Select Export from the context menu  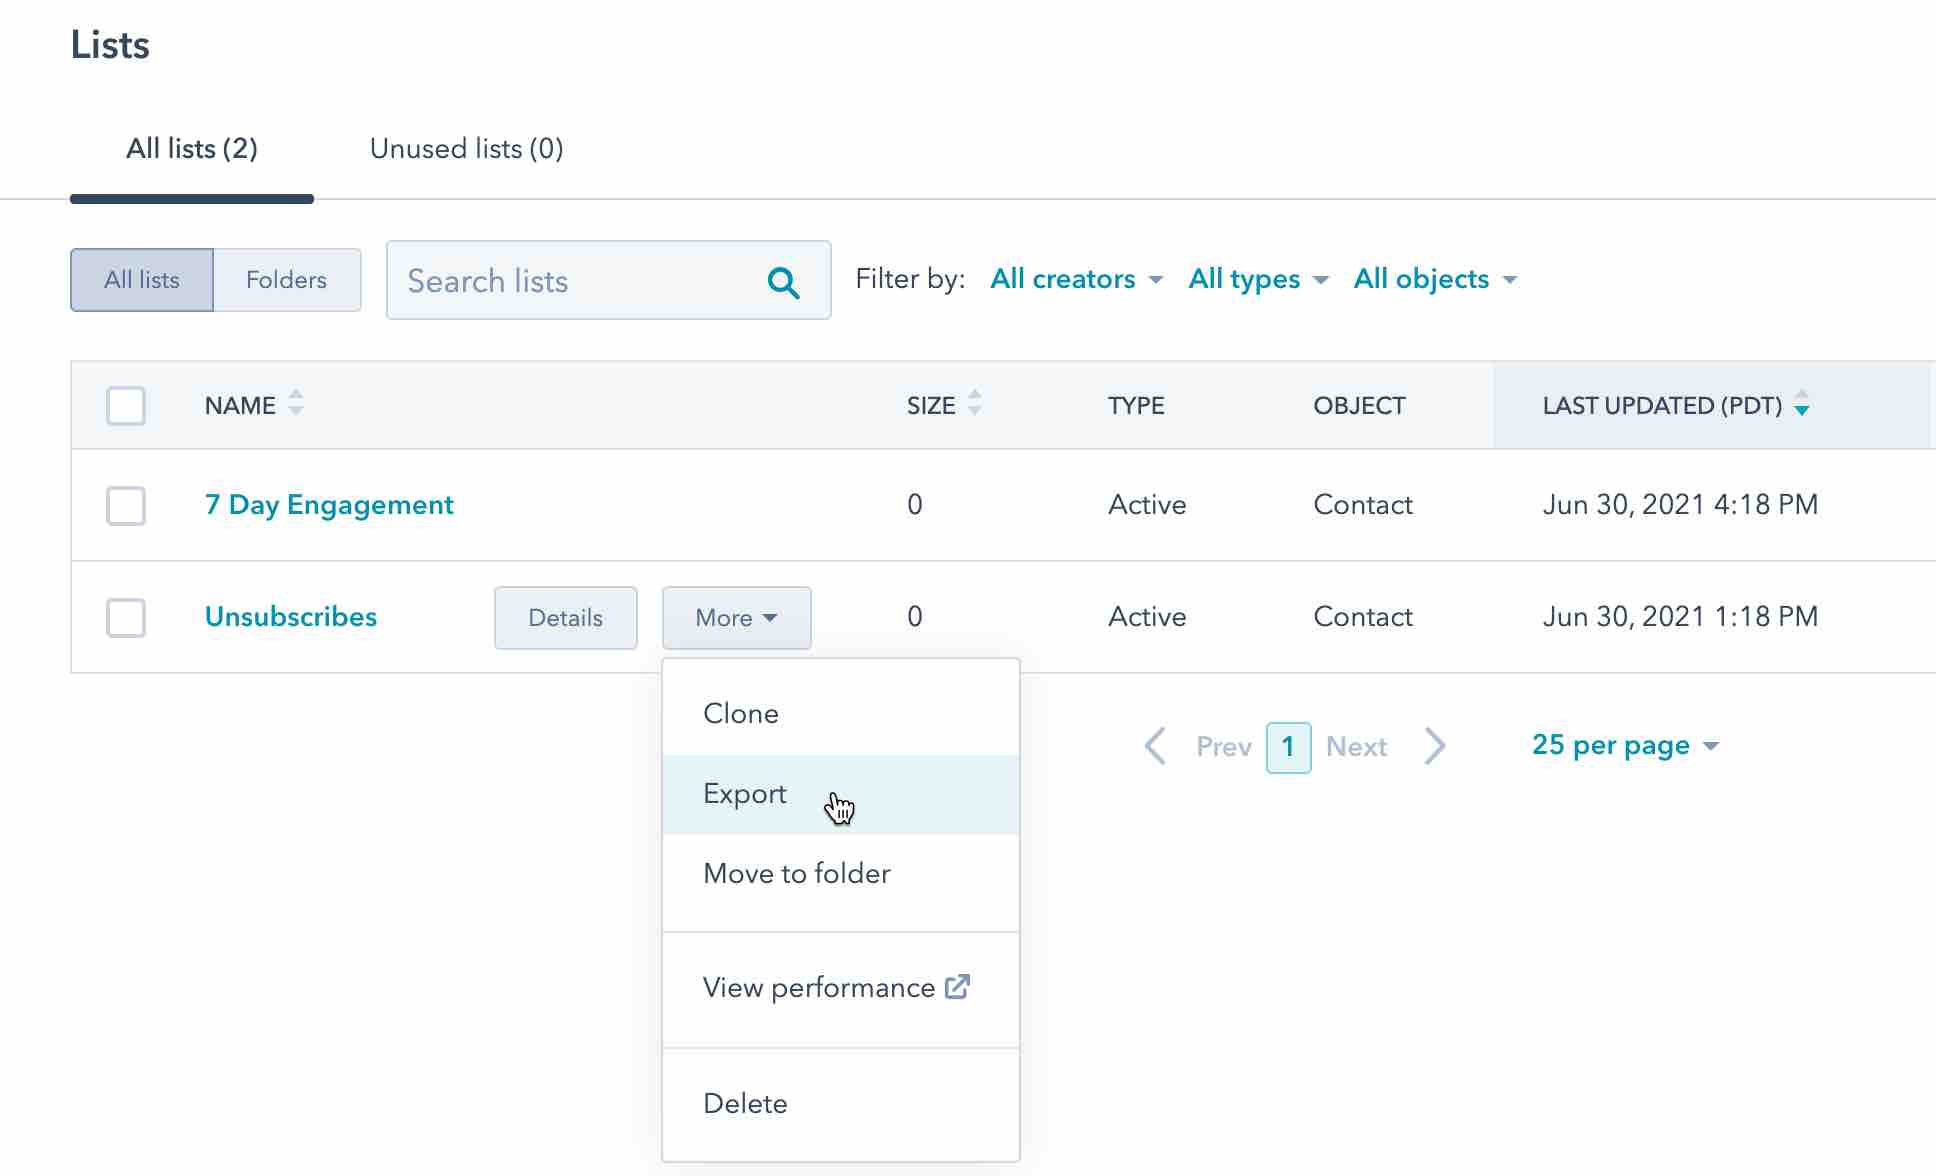click(744, 793)
